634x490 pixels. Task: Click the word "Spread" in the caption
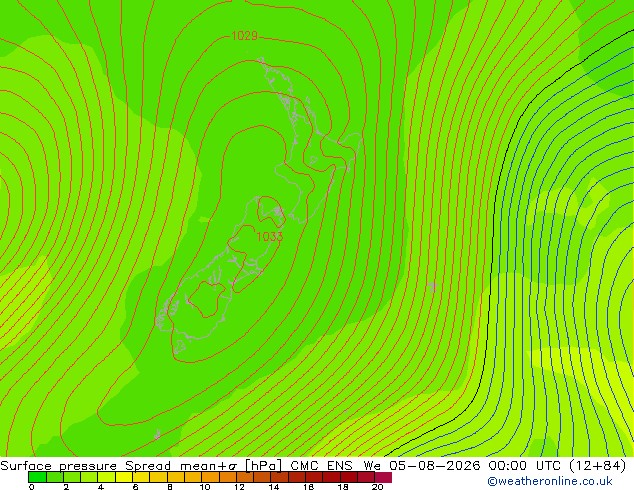pos(148,466)
